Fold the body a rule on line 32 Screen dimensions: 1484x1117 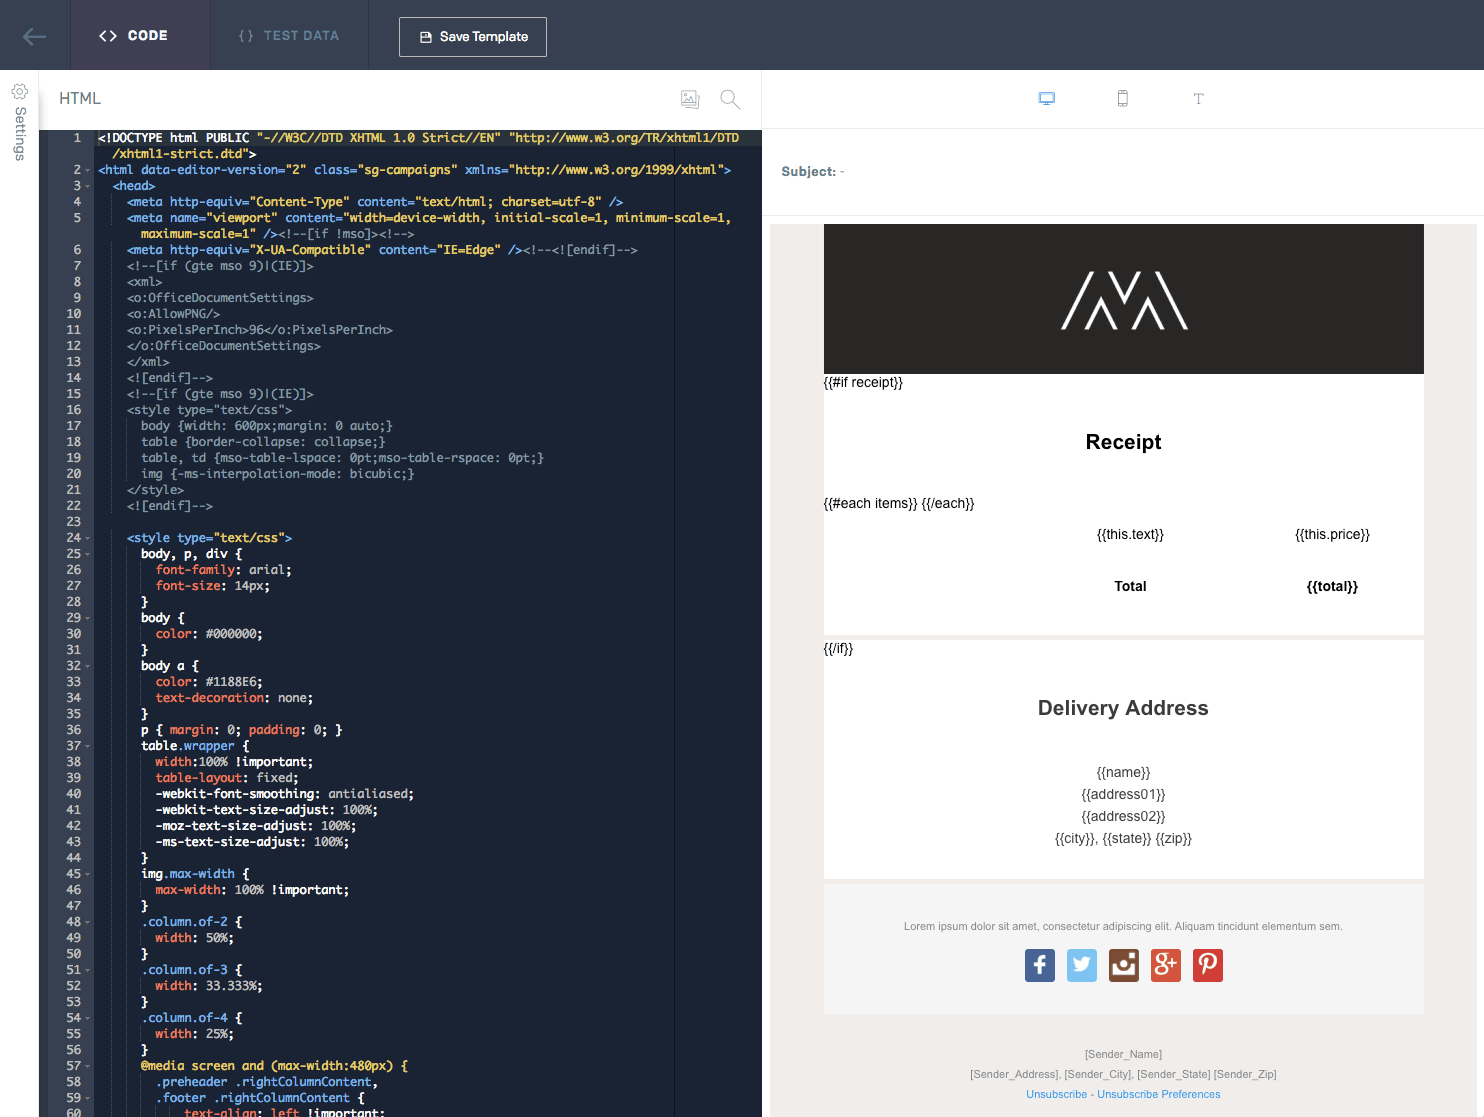pyautogui.click(x=88, y=666)
